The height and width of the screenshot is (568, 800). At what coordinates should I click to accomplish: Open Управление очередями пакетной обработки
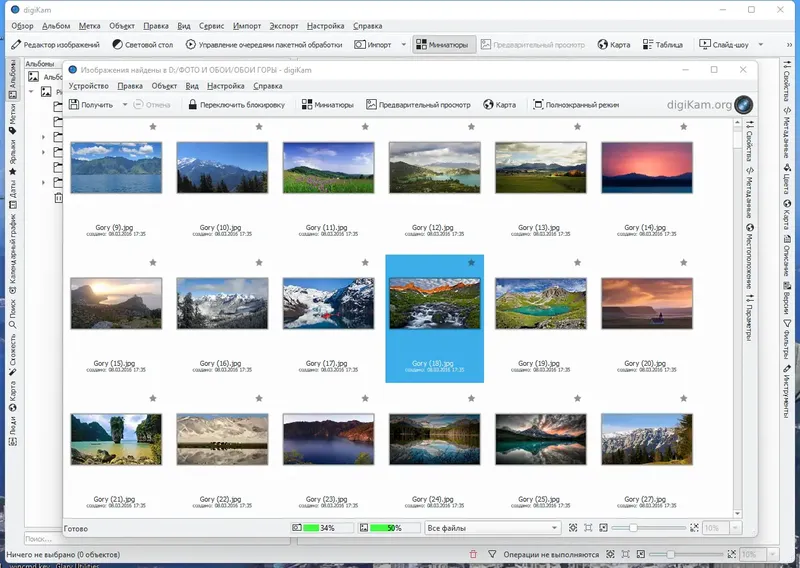264,45
